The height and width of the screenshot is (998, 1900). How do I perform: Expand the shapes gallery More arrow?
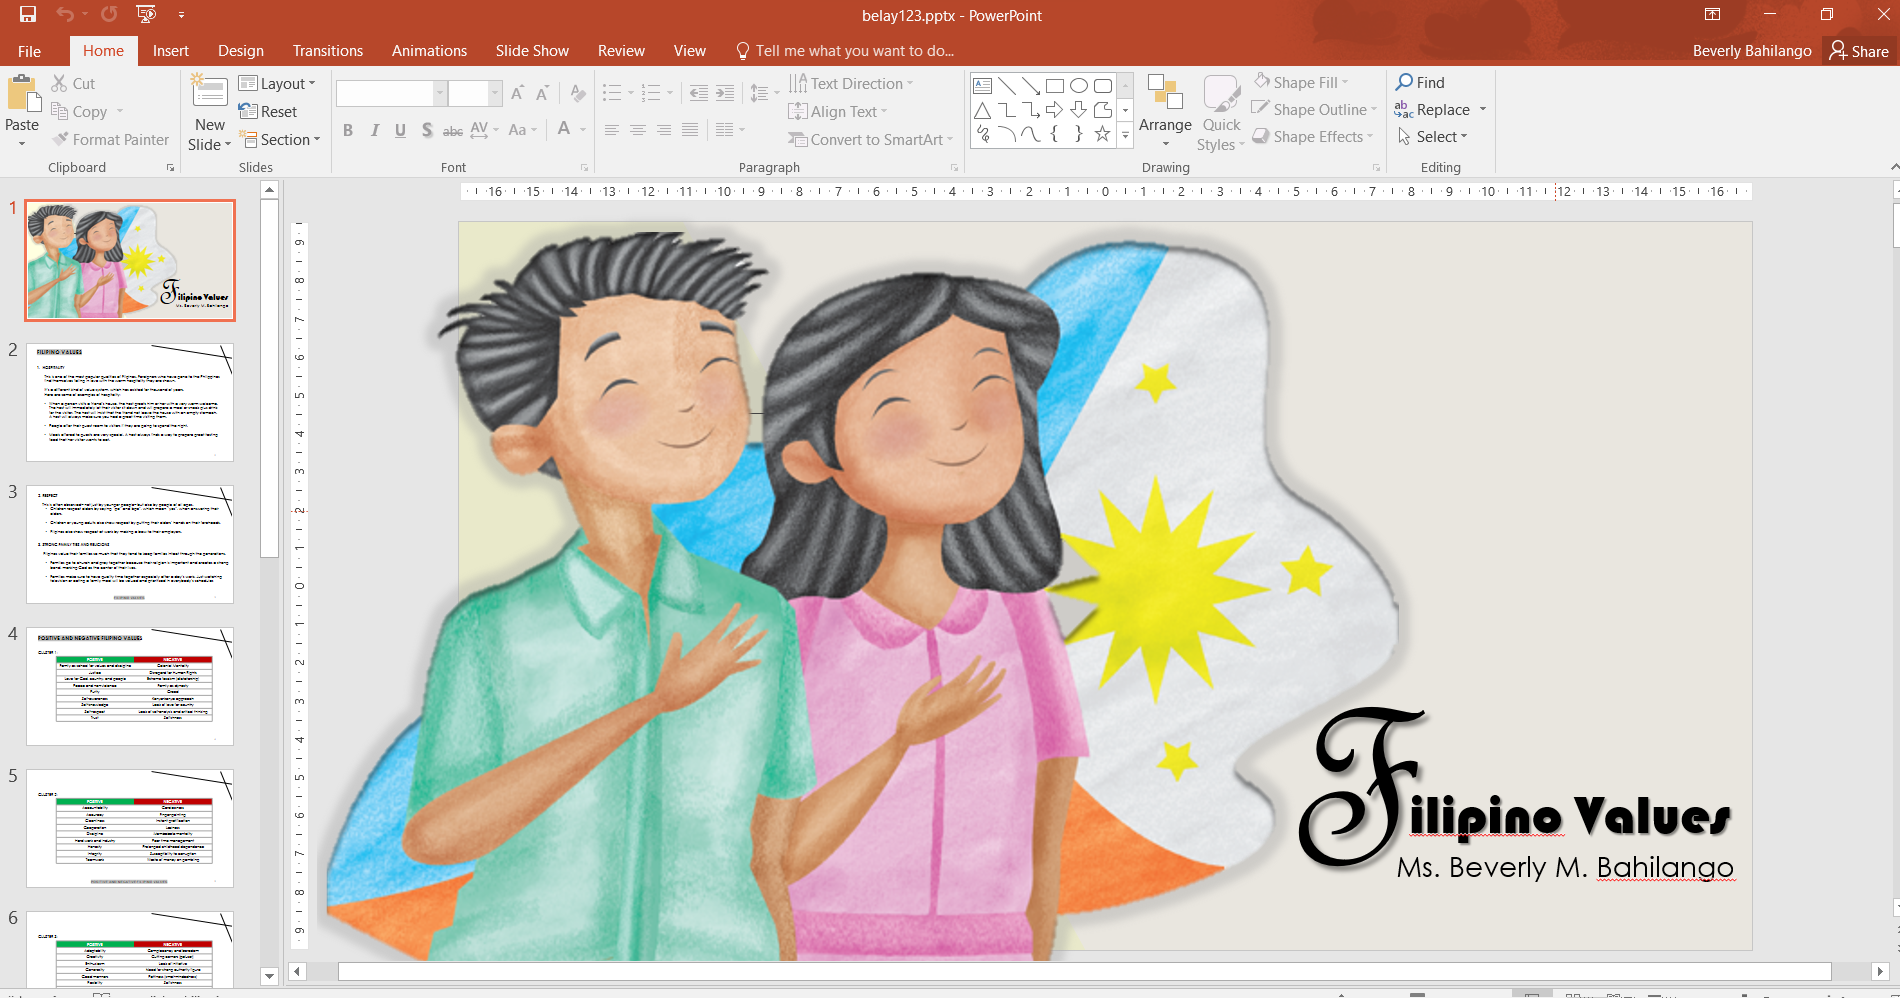[1125, 134]
